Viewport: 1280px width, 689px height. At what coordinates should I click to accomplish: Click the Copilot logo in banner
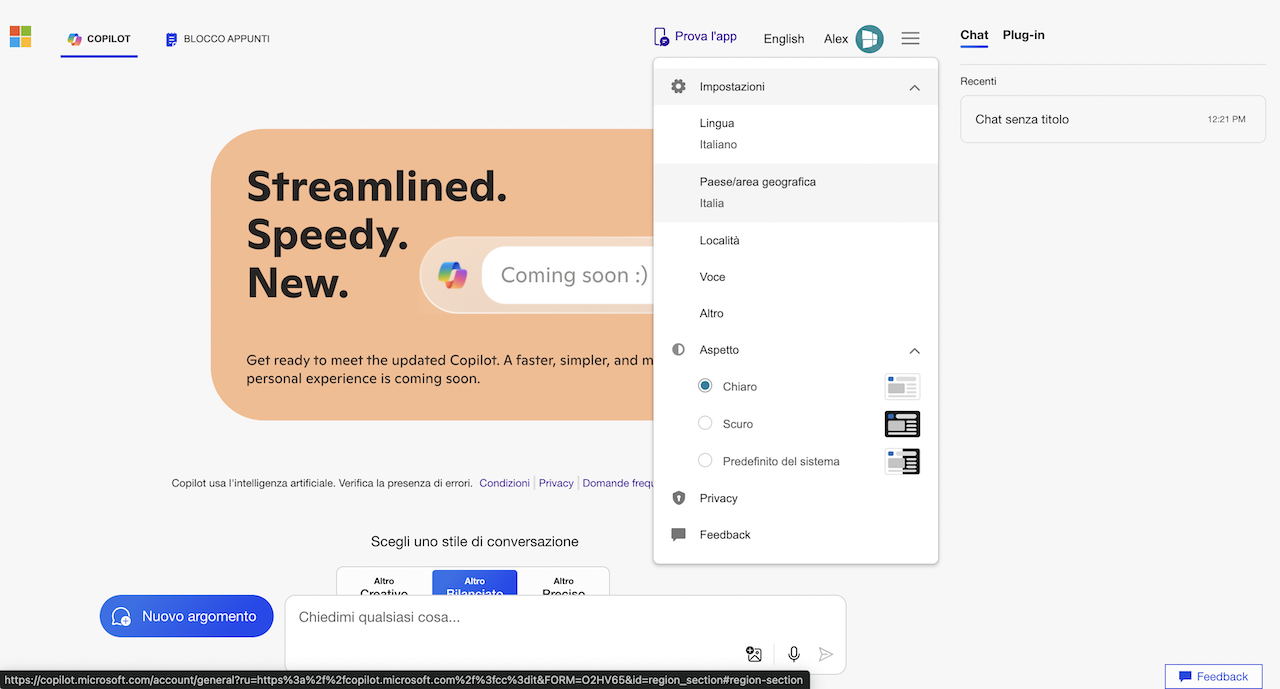(x=452, y=275)
